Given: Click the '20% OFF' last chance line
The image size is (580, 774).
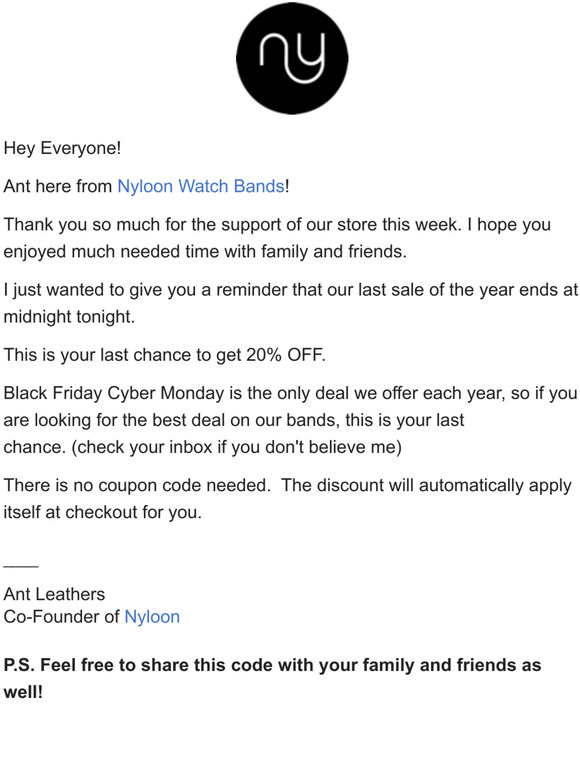Looking at the screenshot, I should (164, 355).
